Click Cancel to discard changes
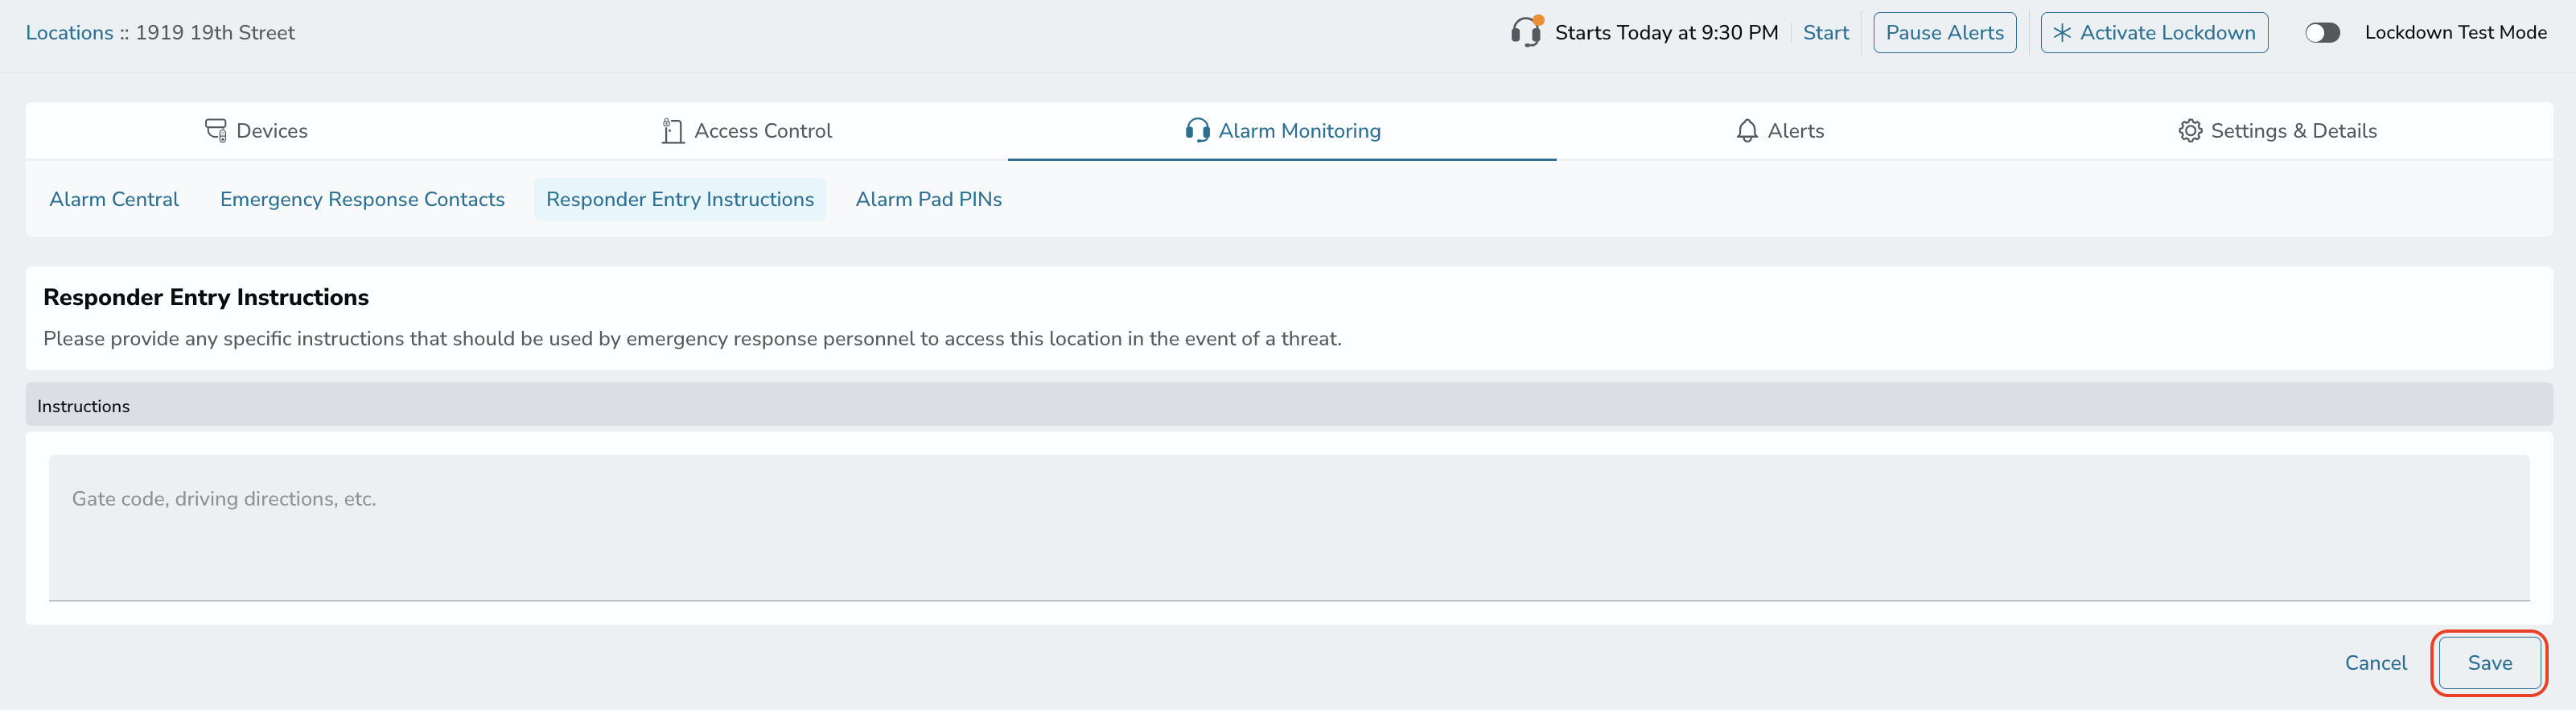 (2376, 663)
